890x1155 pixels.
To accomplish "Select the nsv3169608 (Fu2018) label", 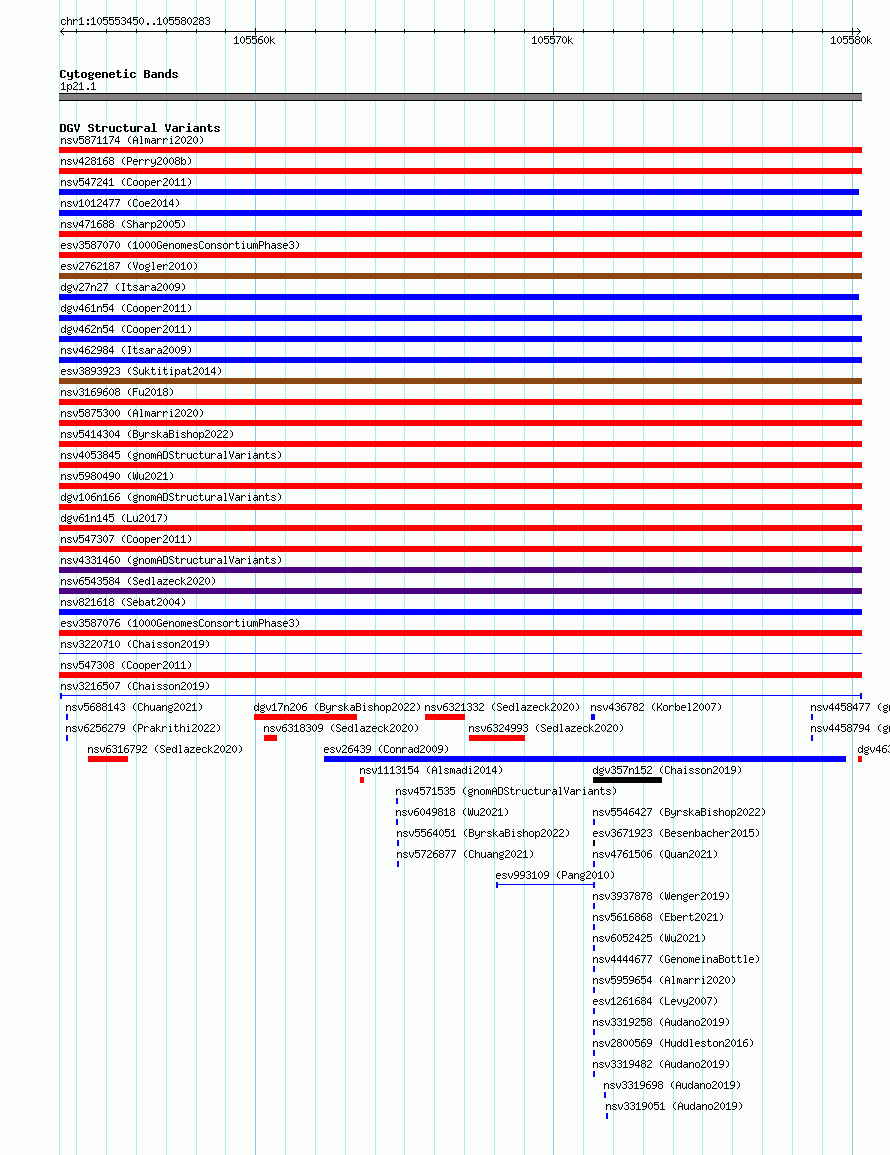I will pyautogui.click(x=117, y=392).
